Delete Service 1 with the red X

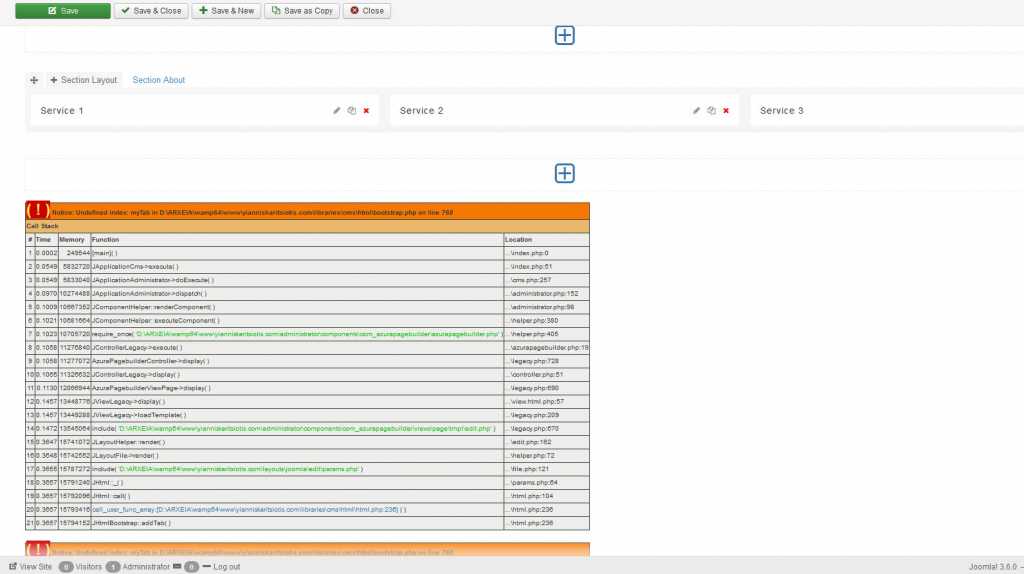[x=366, y=111]
